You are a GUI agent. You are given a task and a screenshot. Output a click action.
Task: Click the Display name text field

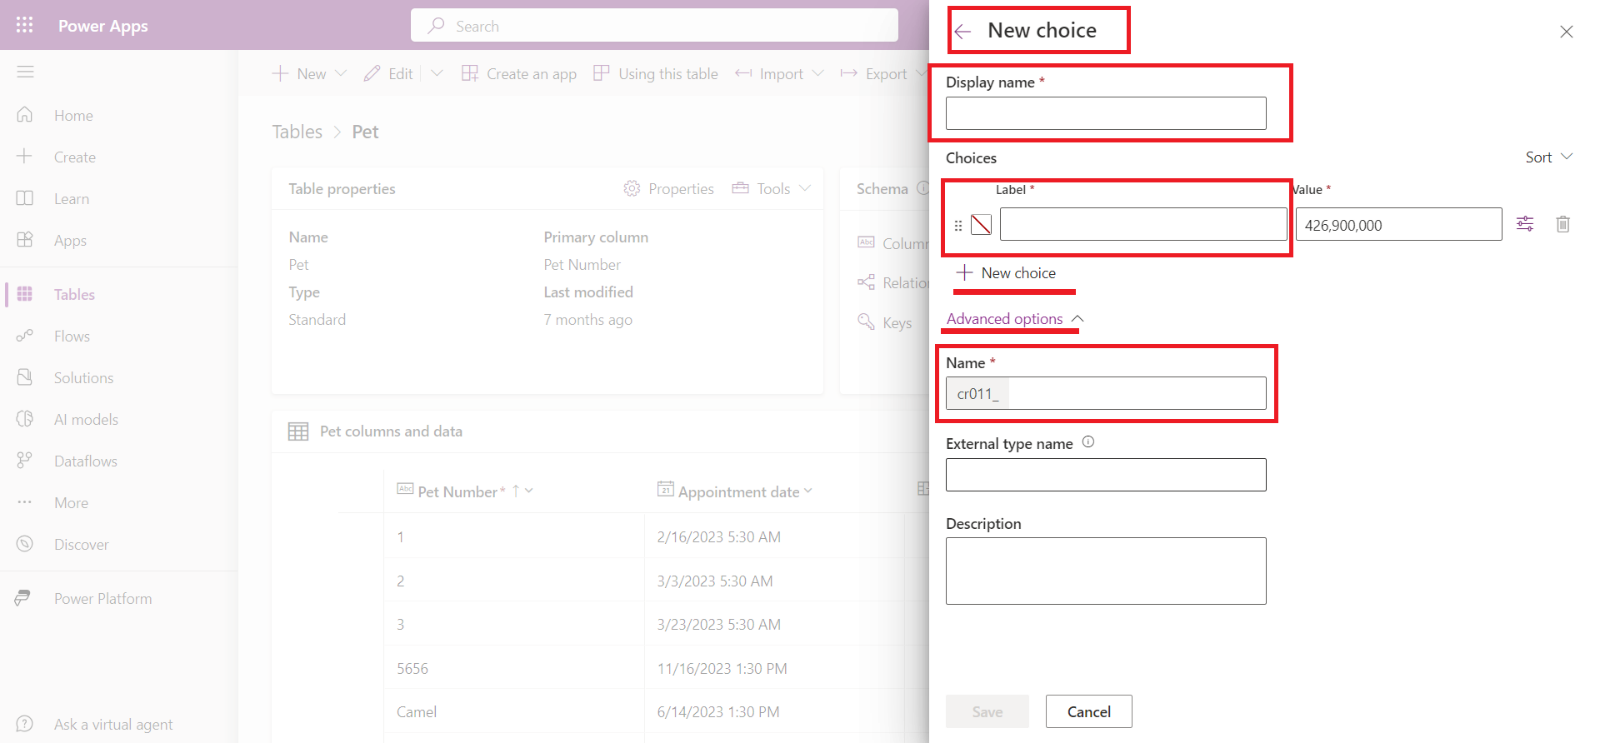click(1105, 113)
